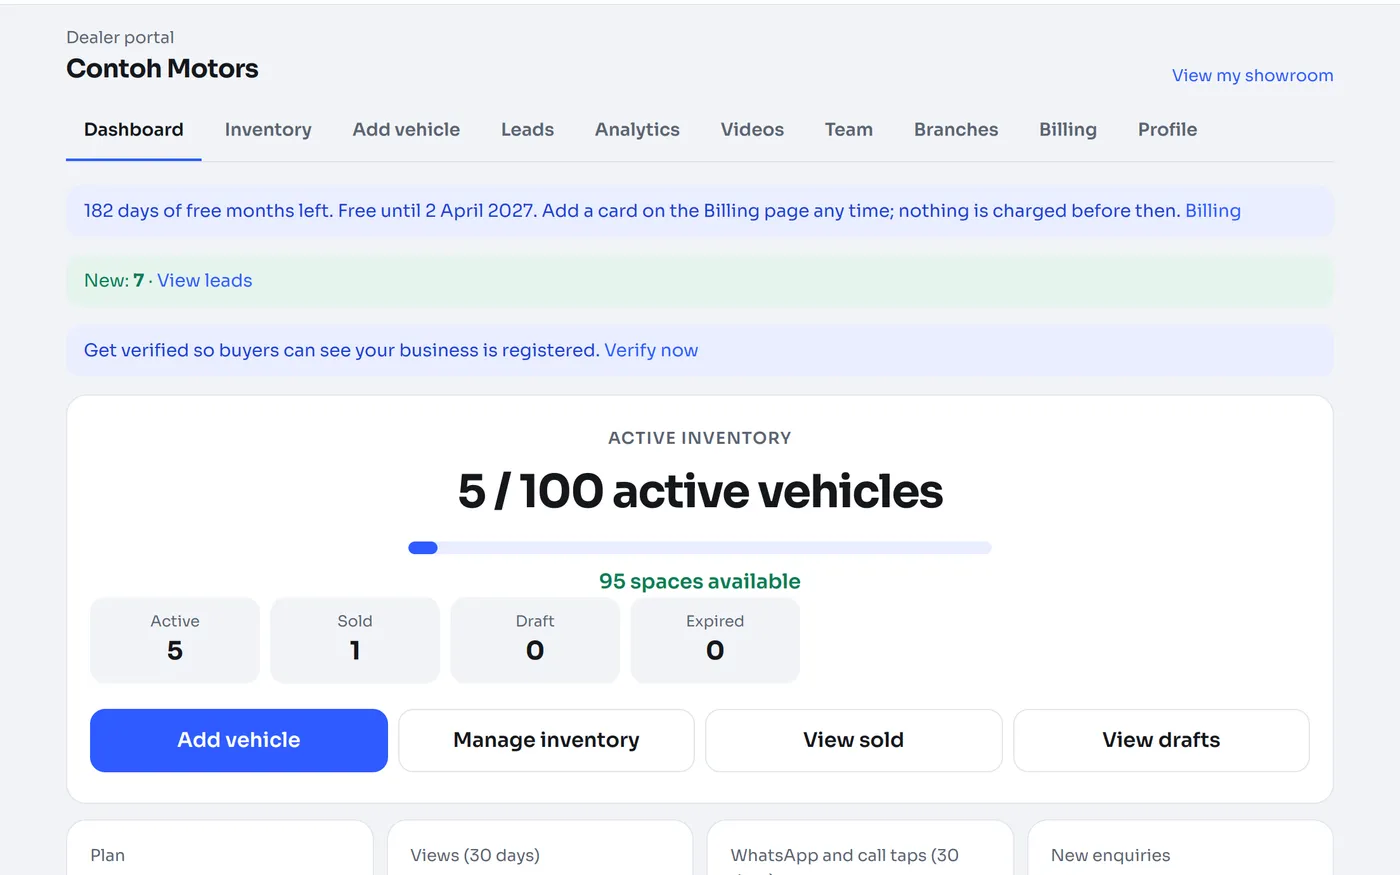Select the Draft count tile
The width and height of the screenshot is (1400, 875).
535,640
